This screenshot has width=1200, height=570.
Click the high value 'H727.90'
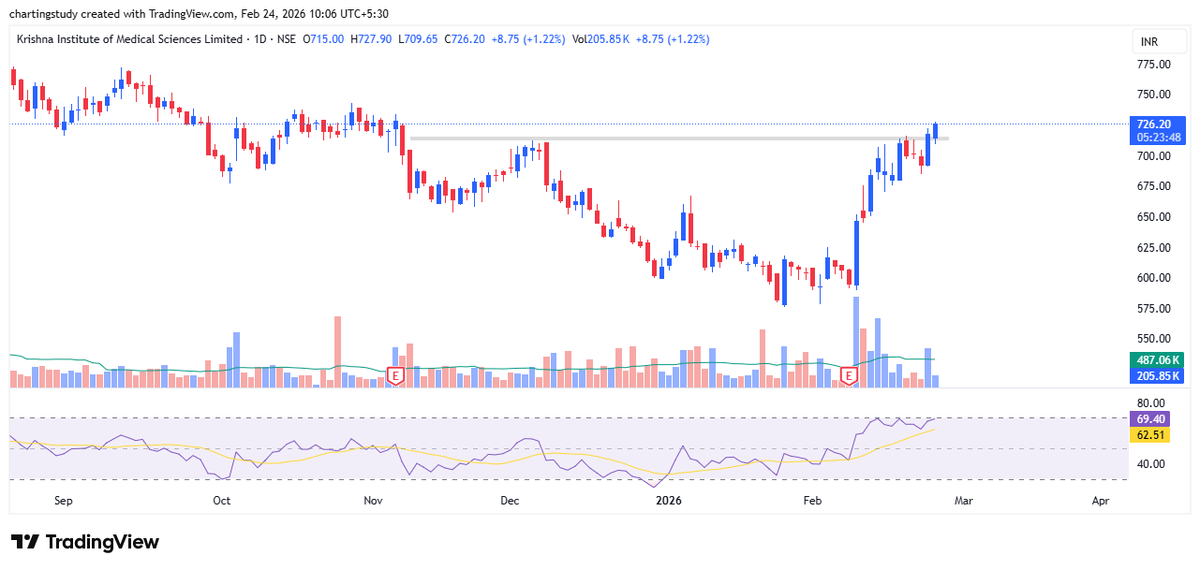click(x=372, y=39)
